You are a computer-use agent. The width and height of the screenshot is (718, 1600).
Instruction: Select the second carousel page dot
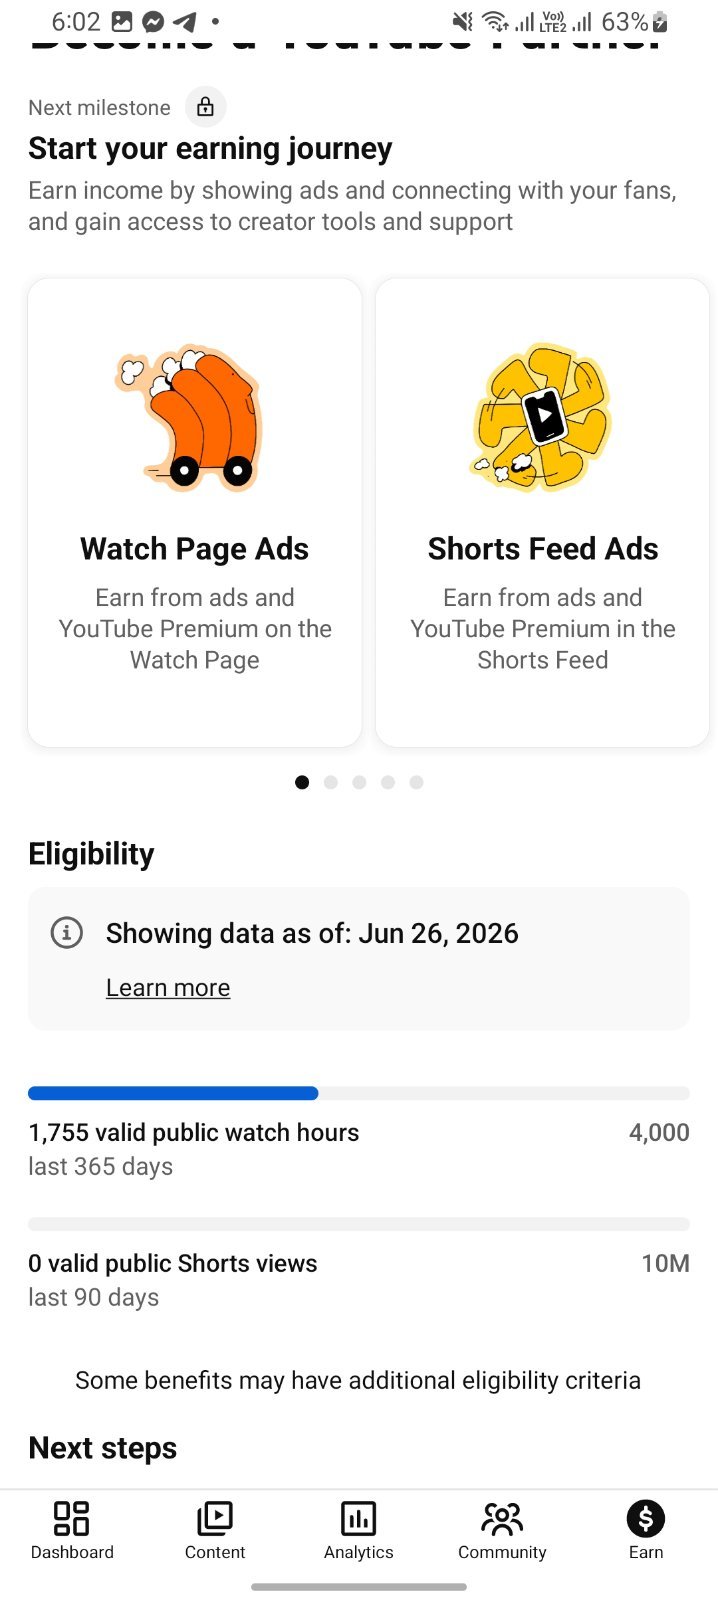coord(331,782)
